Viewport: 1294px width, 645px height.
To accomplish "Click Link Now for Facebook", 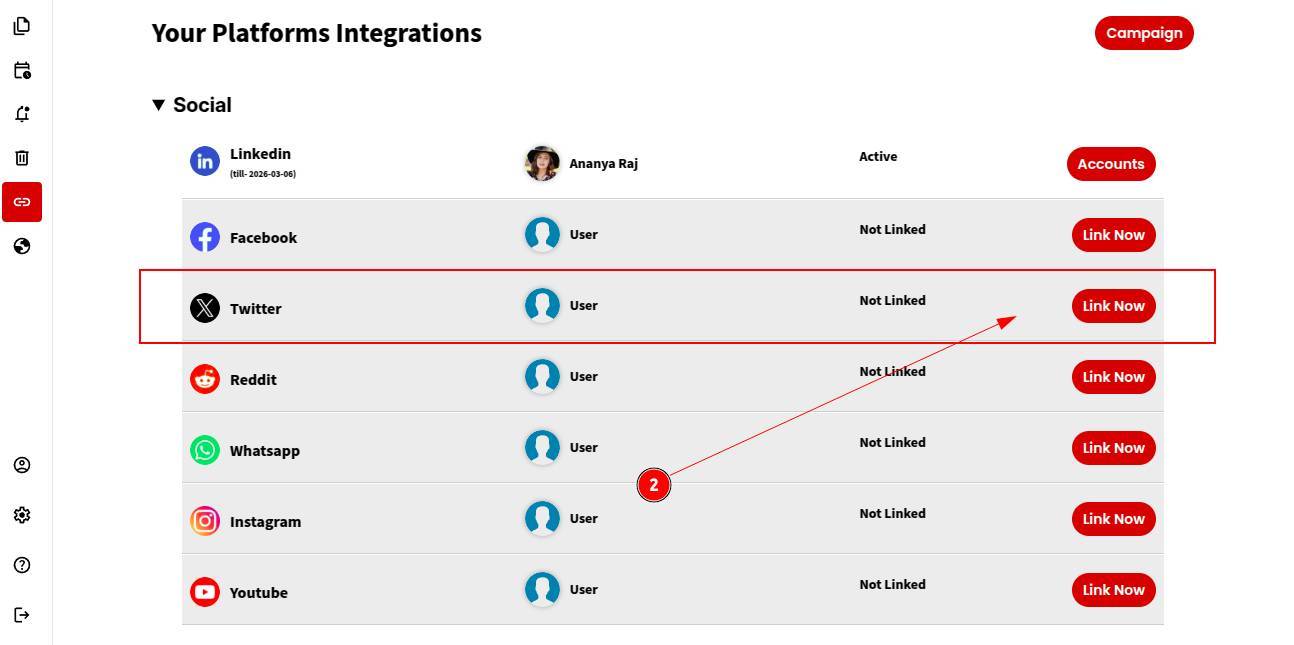I will point(1113,235).
